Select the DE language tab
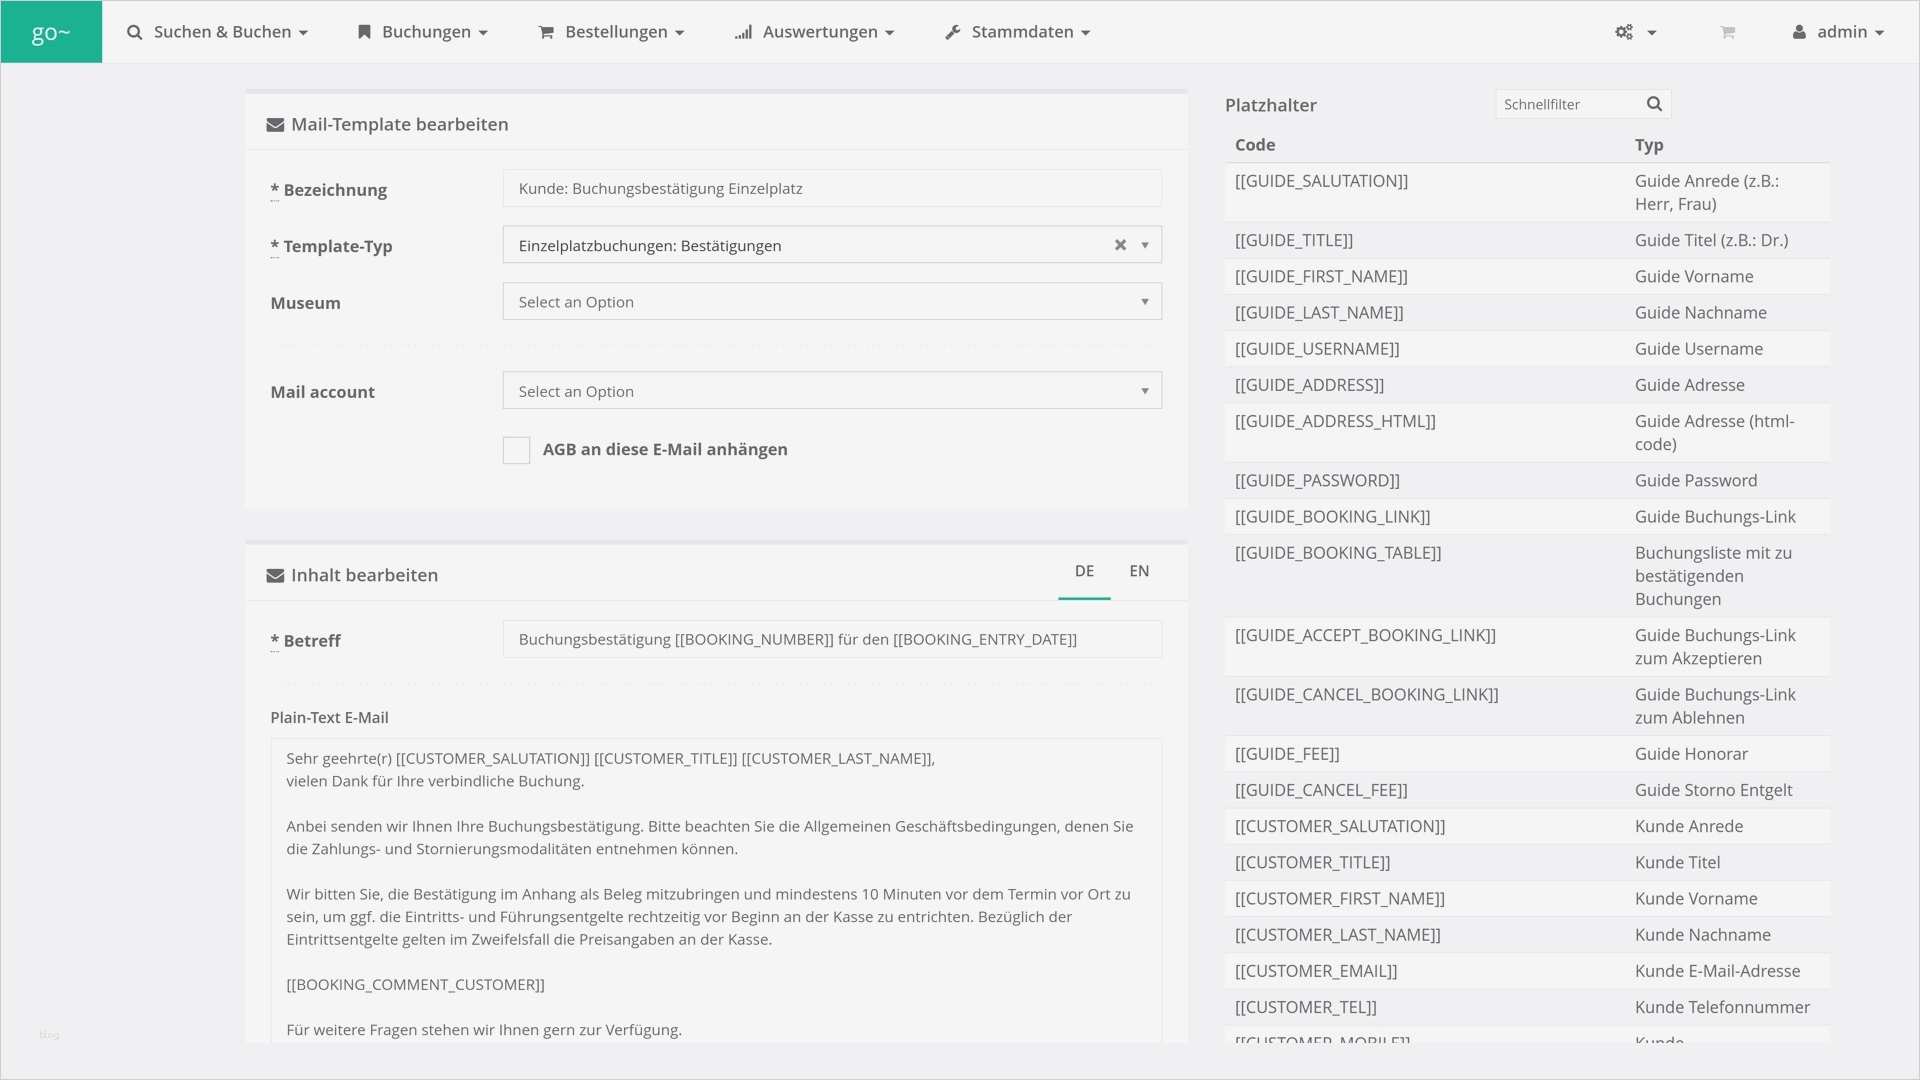 (x=1084, y=571)
